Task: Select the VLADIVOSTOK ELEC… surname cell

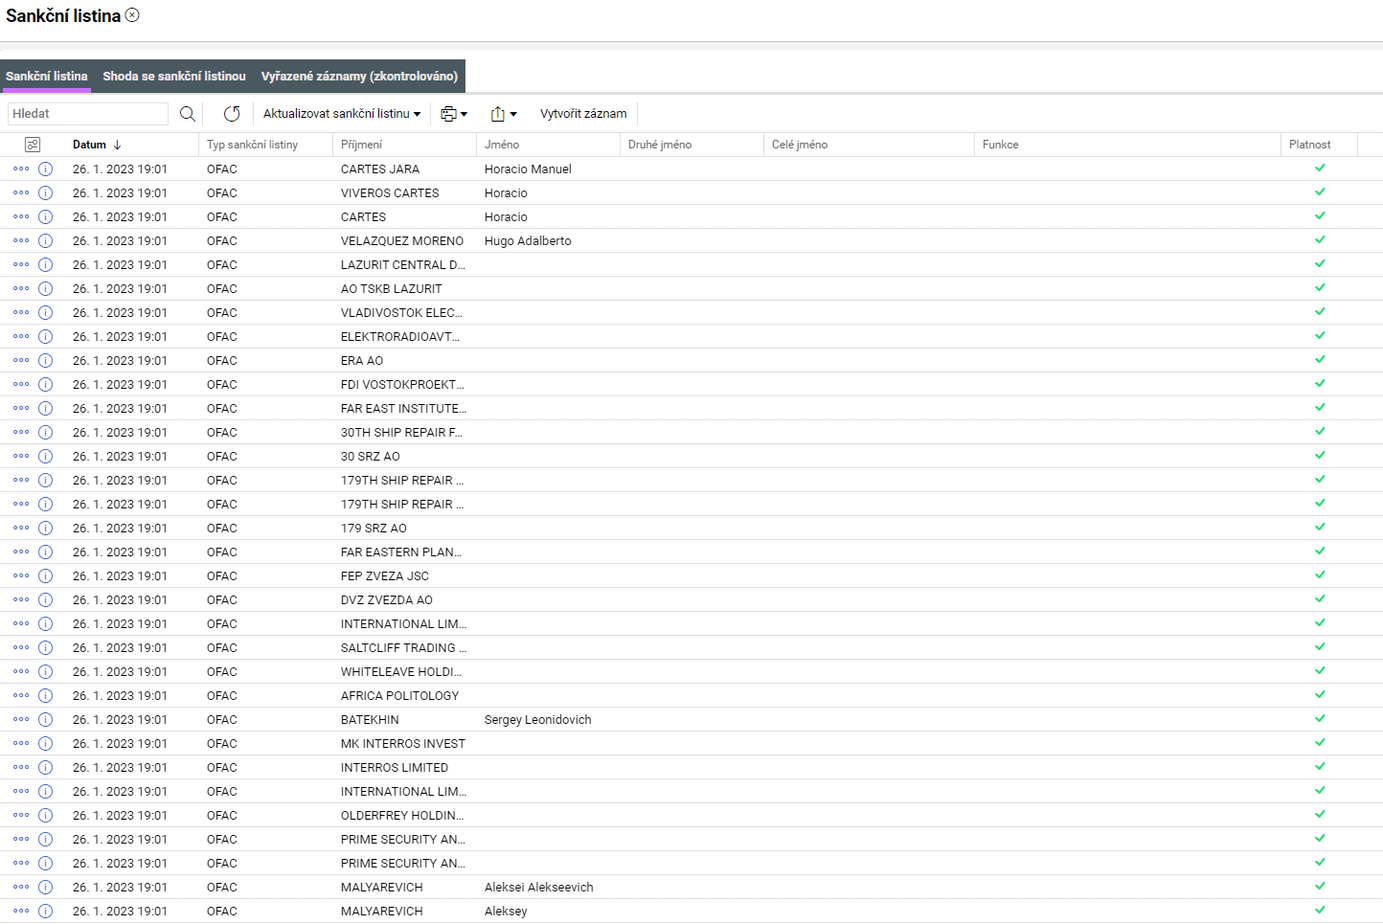Action: tap(401, 313)
